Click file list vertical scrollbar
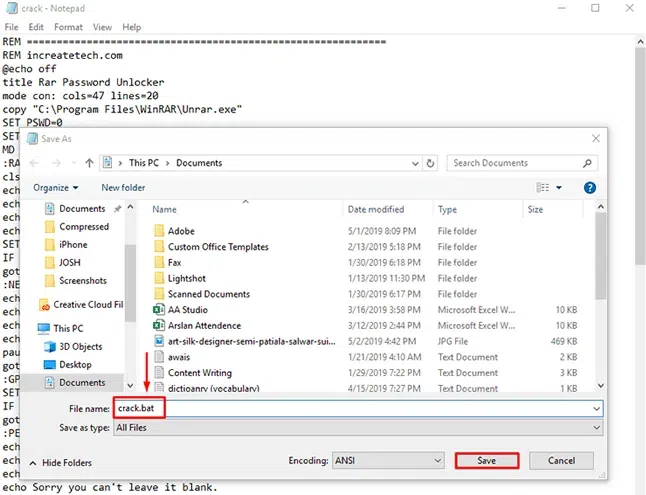The height and width of the screenshot is (495, 646). pyautogui.click(x=601, y=256)
